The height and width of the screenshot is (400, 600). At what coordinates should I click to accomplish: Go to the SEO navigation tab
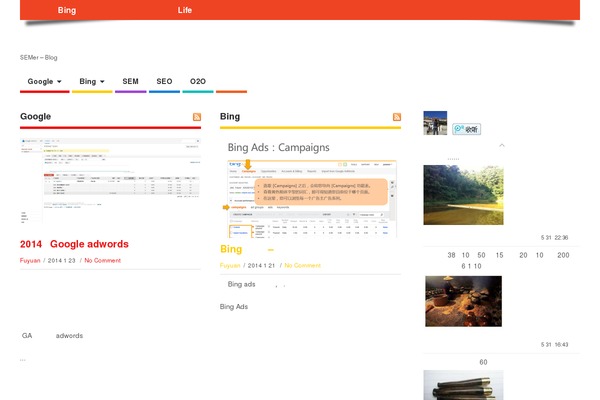(x=164, y=82)
